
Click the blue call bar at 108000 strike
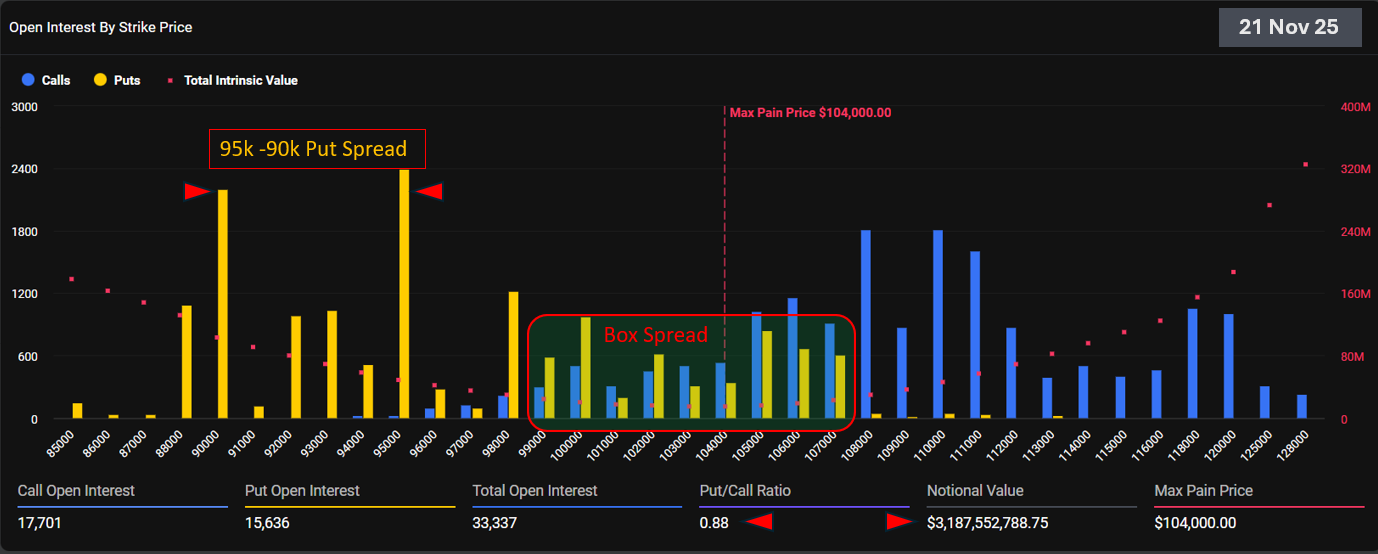click(x=866, y=324)
